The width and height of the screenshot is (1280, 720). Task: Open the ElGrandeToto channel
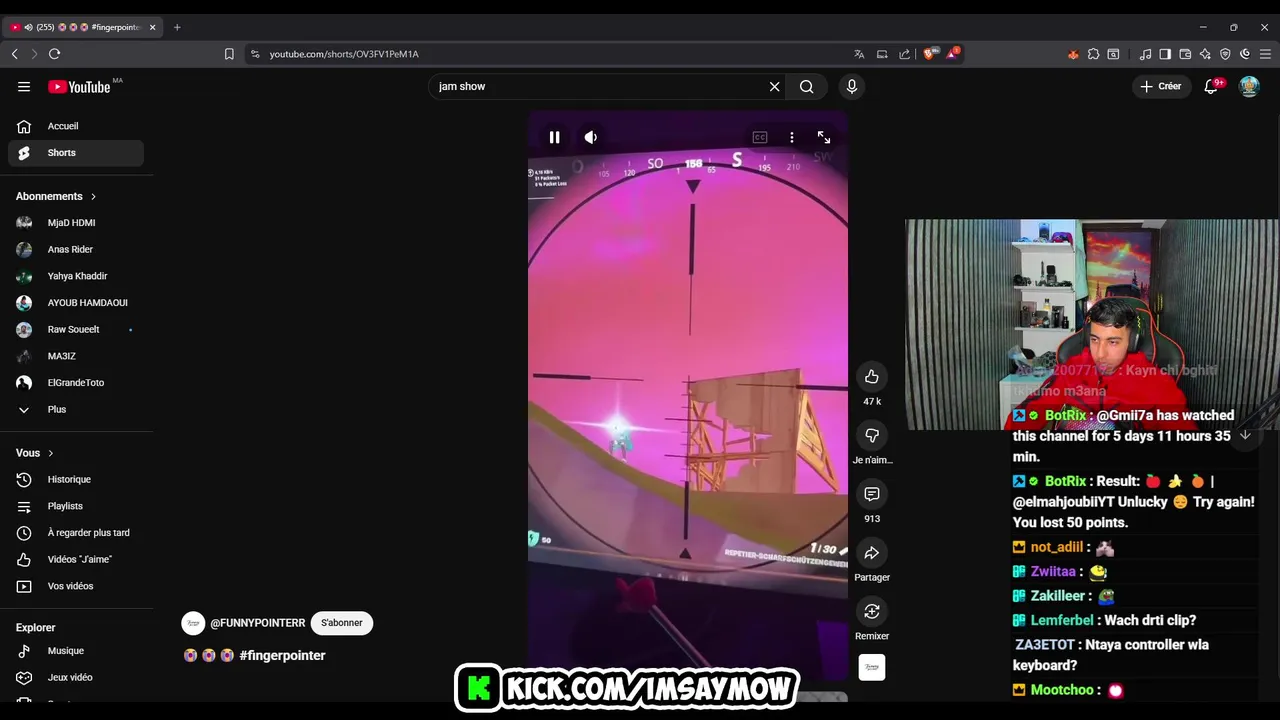pos(76,383)
